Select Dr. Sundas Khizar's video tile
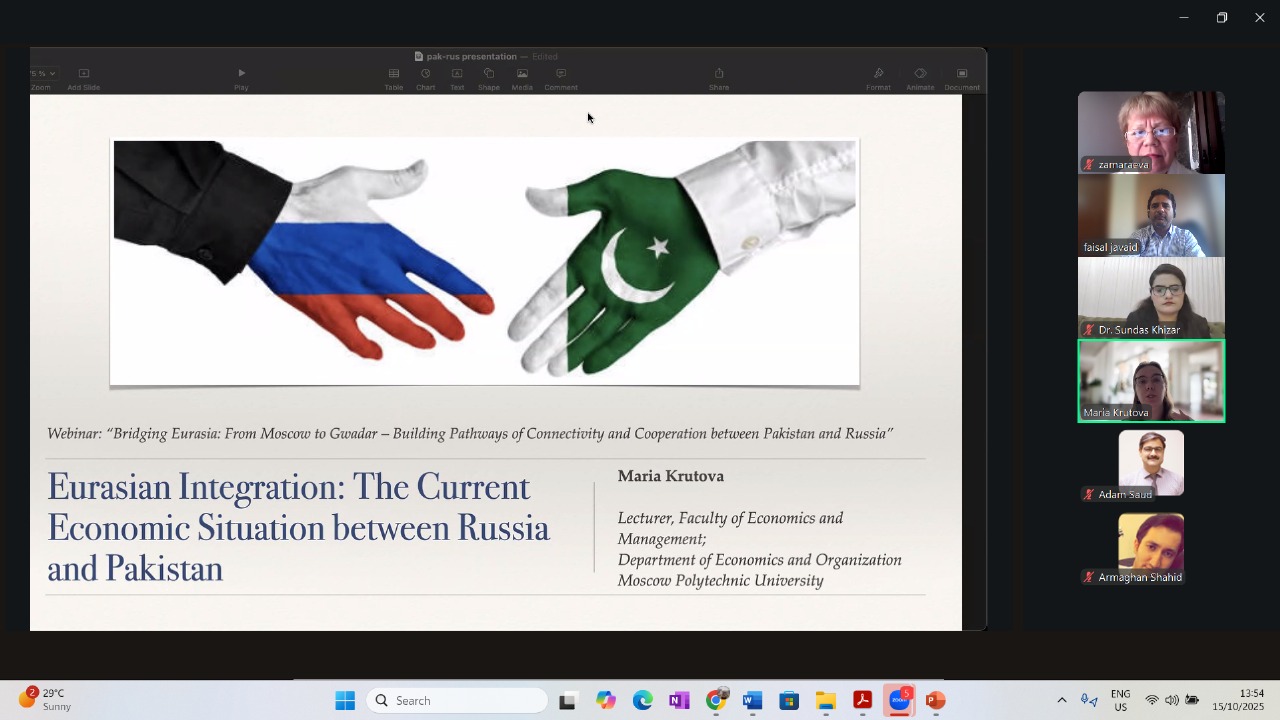This screenshot has height=720, width=1280. click(1151, 298)
